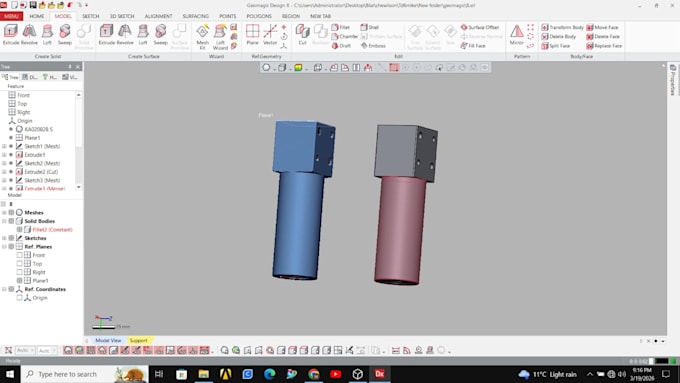Hide Plane1 under Ref. Planes
The image size is (680, 383).
pyautogui.click(x=20, y=281)
